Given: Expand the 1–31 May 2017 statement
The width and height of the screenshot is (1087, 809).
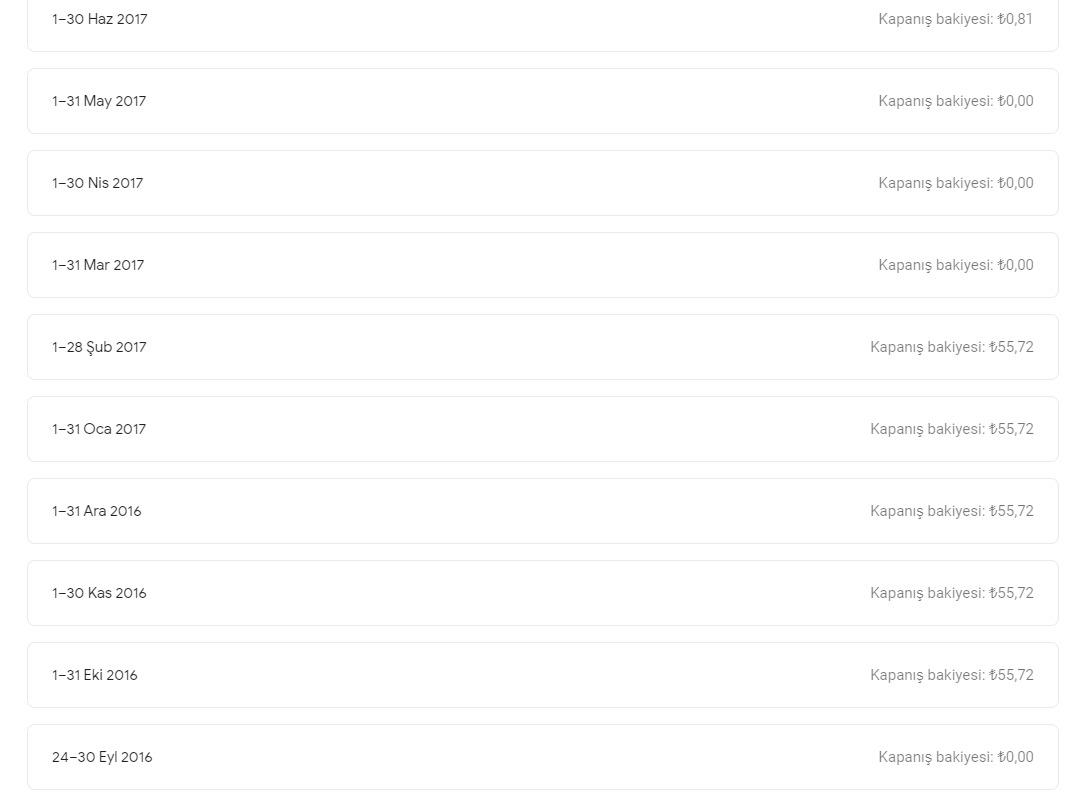Looking at the screenshot, I should tap(543, 101).
